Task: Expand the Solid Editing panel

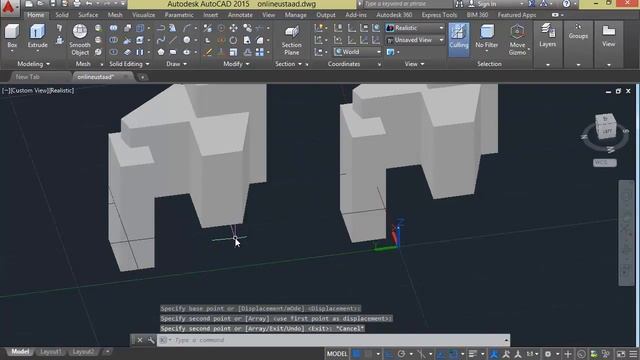Action: 129,64
